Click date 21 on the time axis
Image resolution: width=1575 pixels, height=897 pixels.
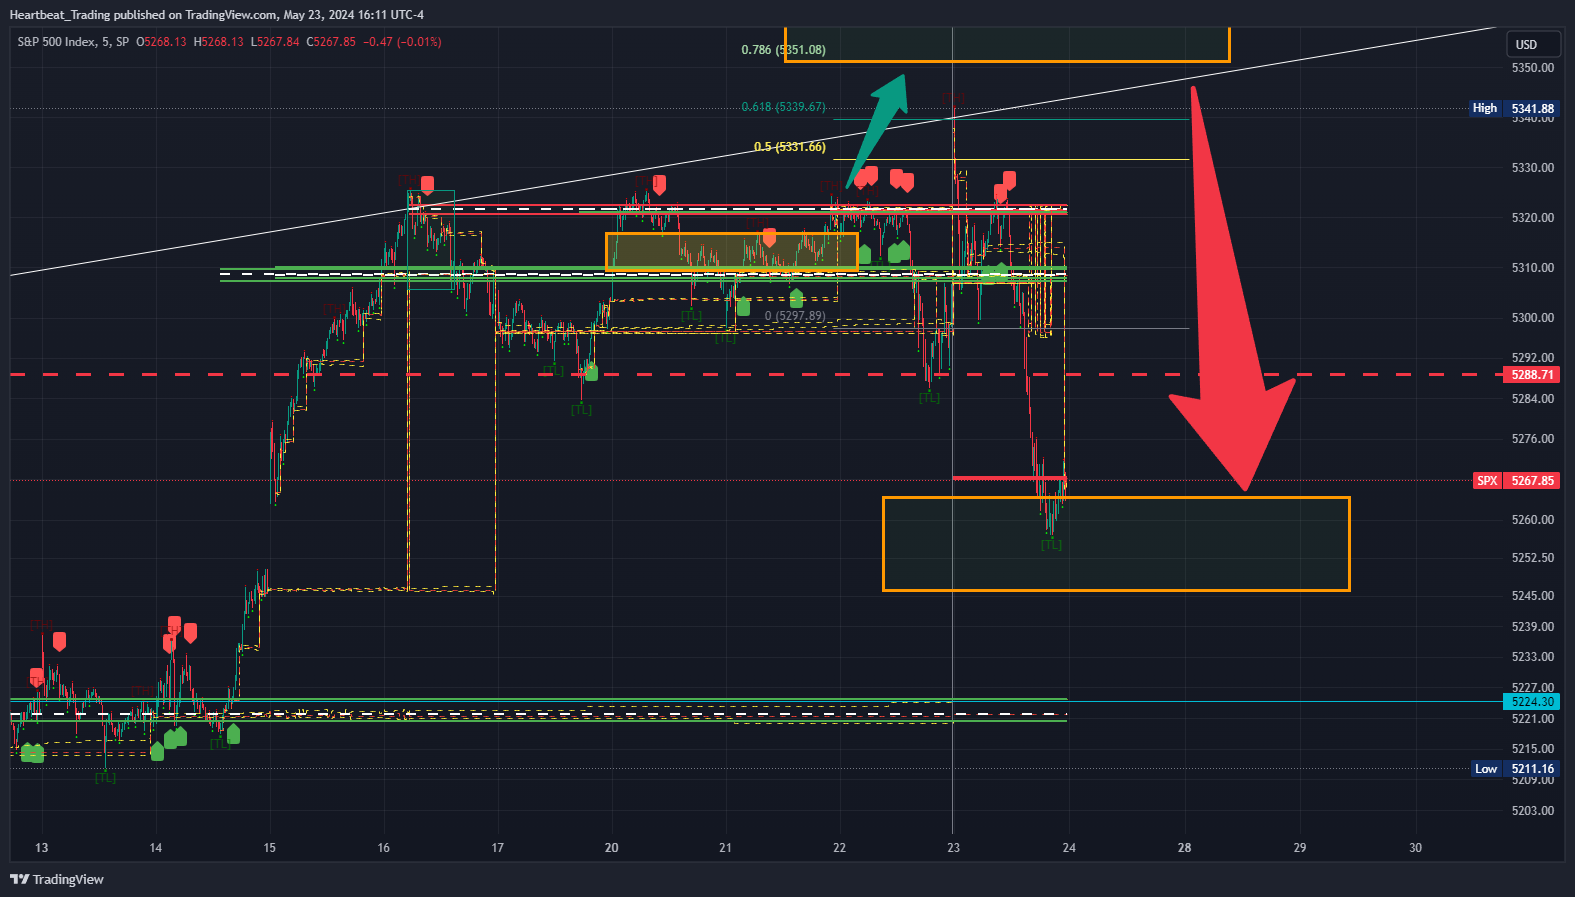[725, 848]
